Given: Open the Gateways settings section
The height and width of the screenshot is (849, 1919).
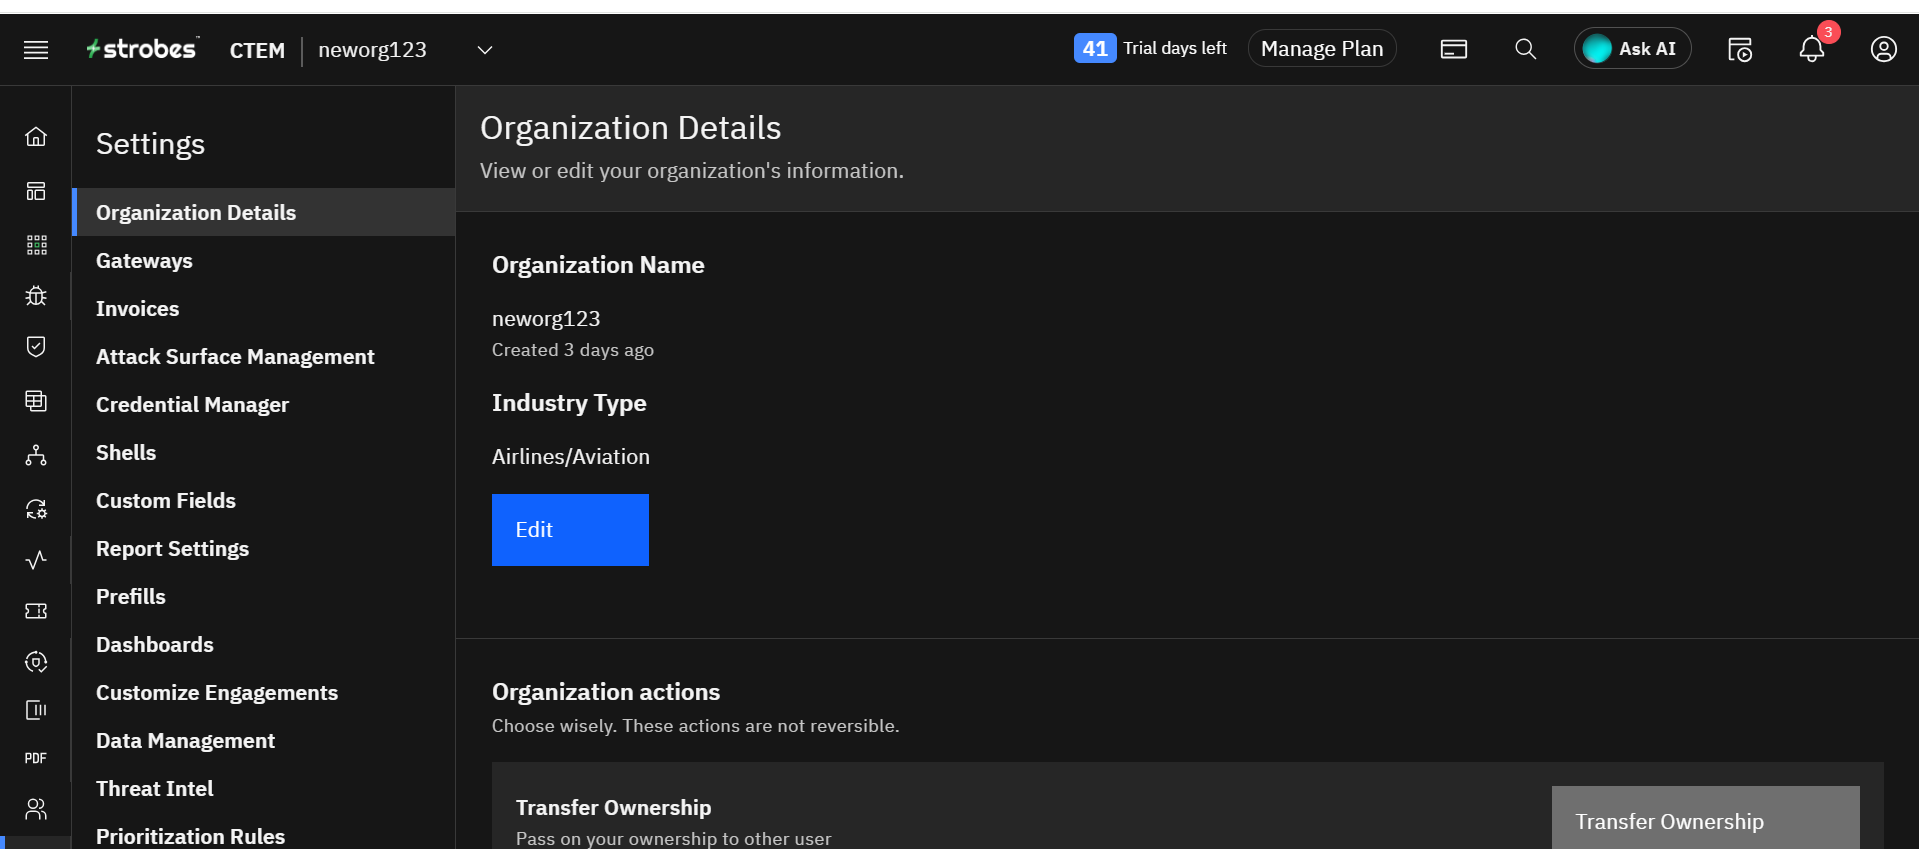Looking at the screenshot, I should tap(144, 261).
